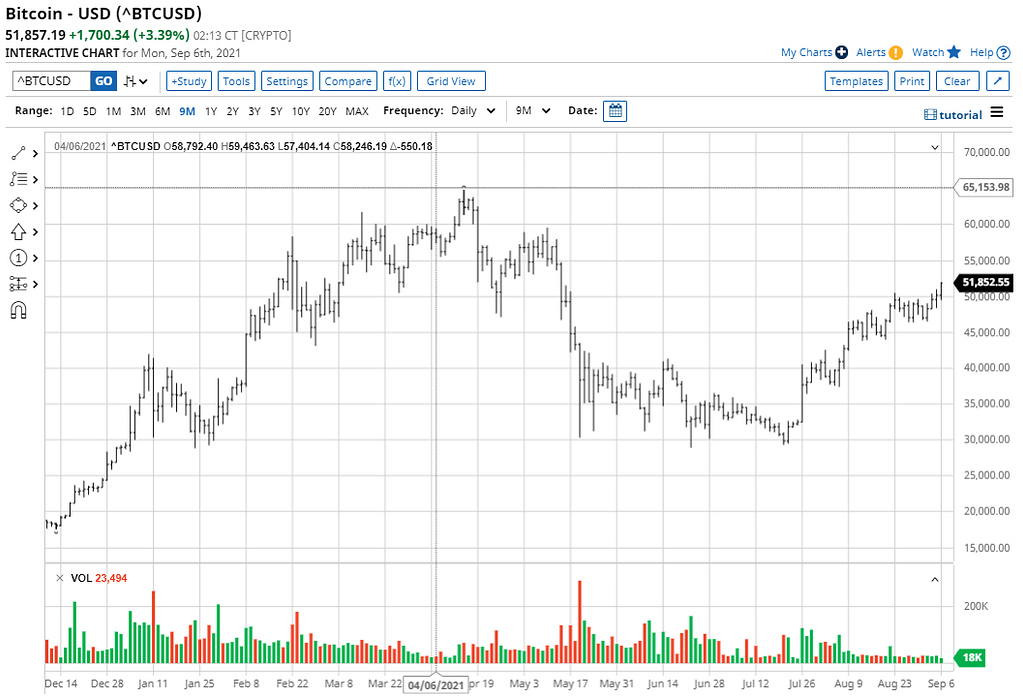The width and height of the screenshot is (1023, 698).
Task: Open the chart hamburger menu
Action: (997, 112)
